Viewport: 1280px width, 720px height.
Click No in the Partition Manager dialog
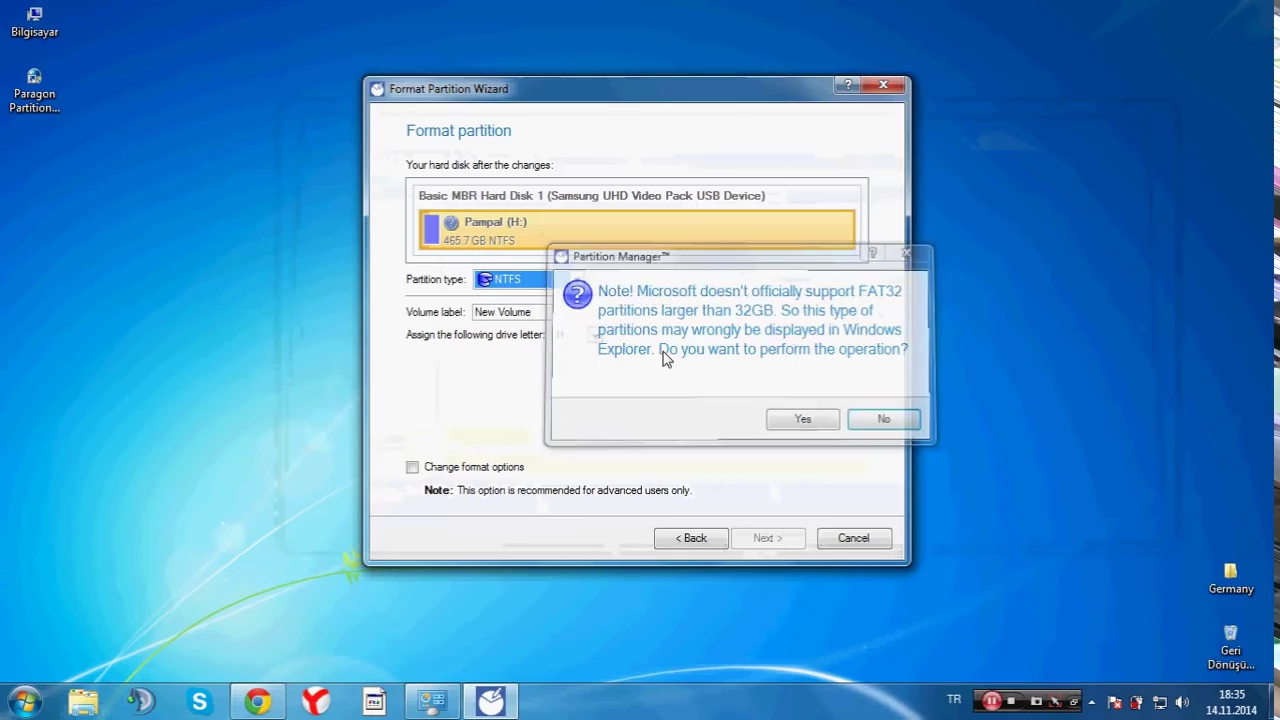pyautogui.click(x=884, y=419)
